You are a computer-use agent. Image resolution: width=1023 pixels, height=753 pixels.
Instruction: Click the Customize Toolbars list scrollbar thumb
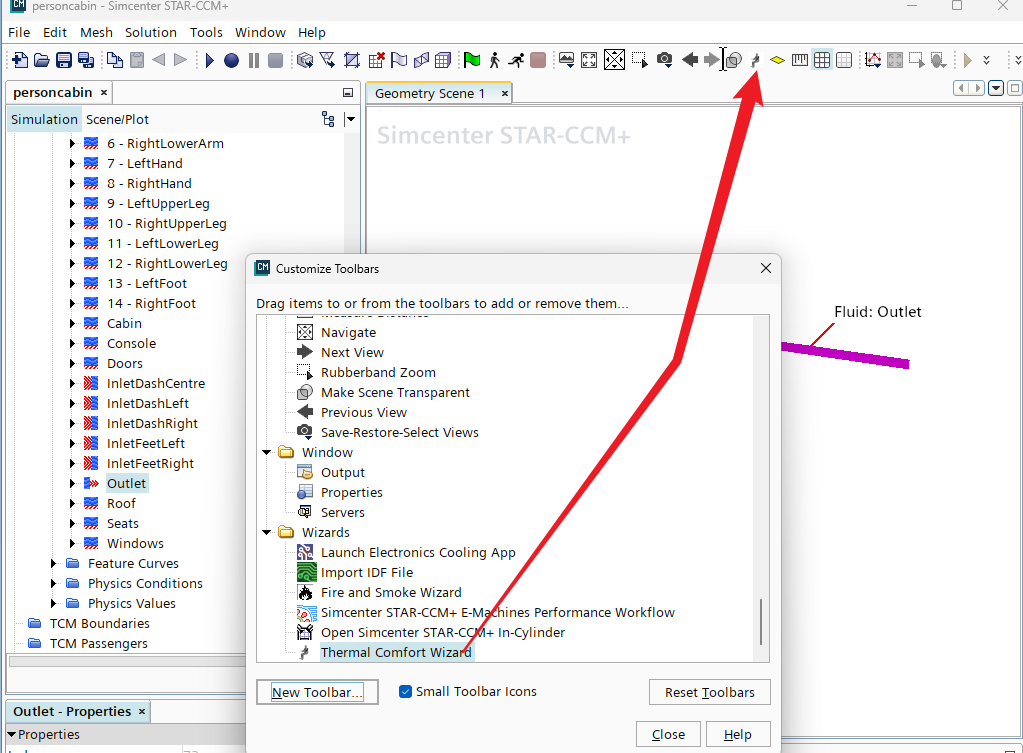click(x=761, y=622)
